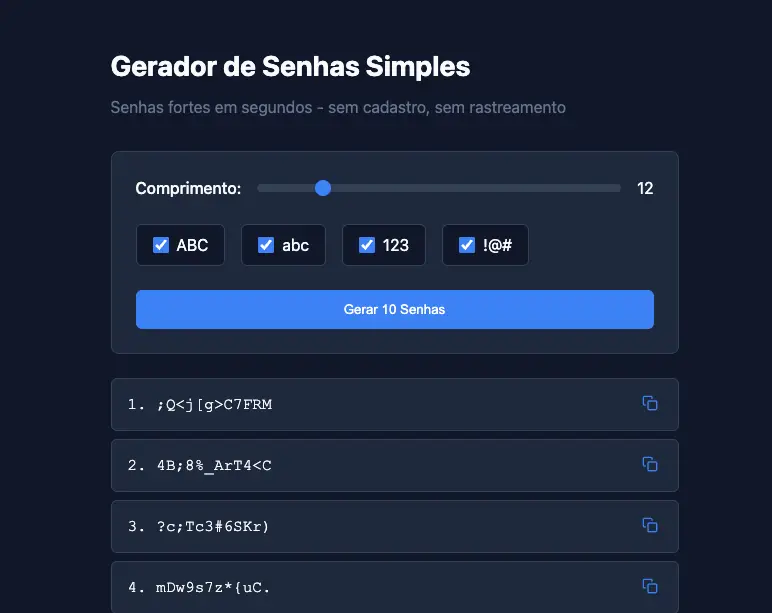Viewport: 772px width, 613px height.
Task: Copy the fourth password mDw9s7z*{uC.
Action: point(650,586)
